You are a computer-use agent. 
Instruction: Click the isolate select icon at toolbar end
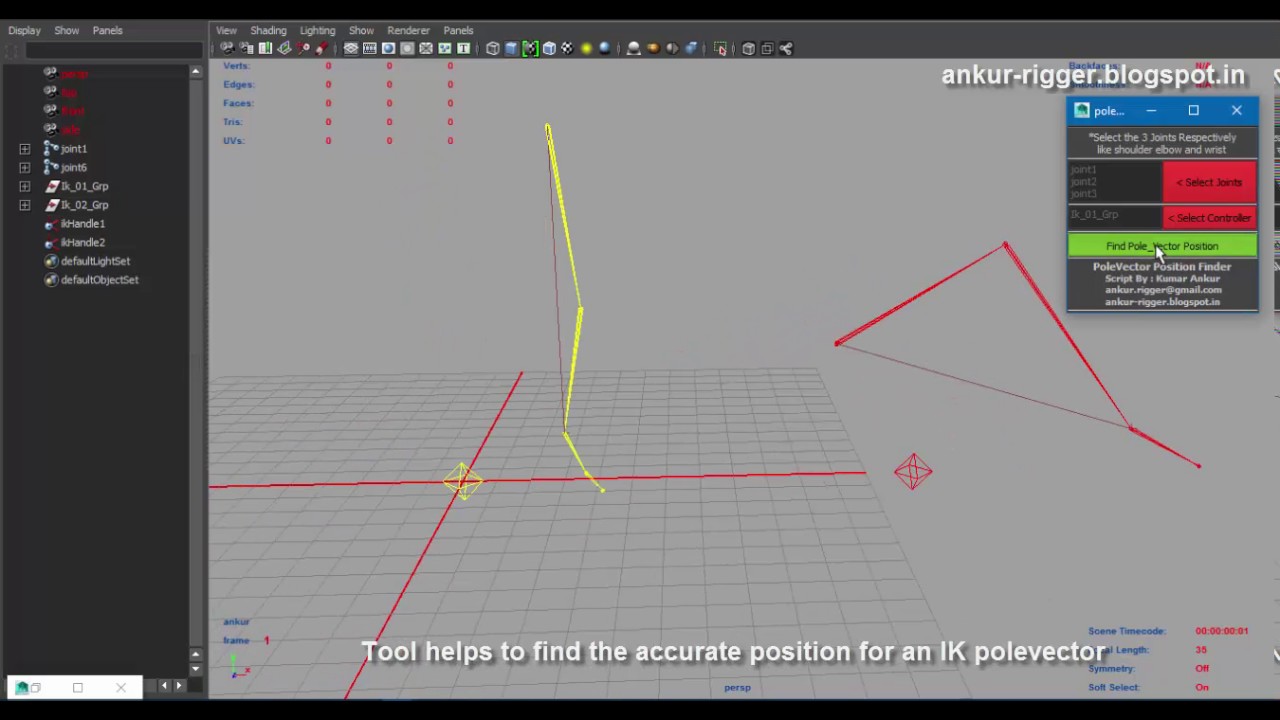[721, 48]
